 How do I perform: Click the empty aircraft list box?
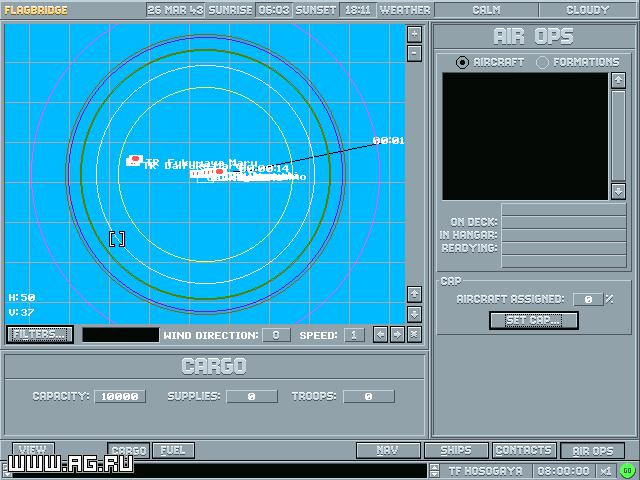pyautogui.click(x=525, y=136)
